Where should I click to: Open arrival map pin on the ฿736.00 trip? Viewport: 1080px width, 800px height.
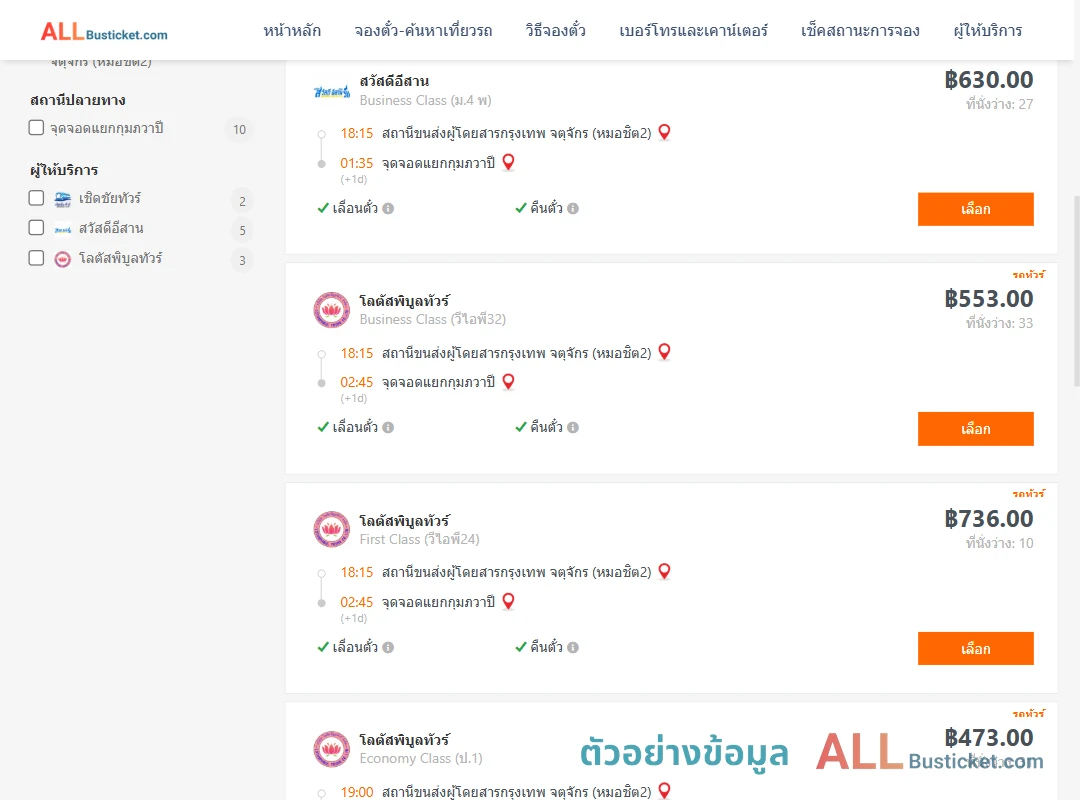coord(508,601)
